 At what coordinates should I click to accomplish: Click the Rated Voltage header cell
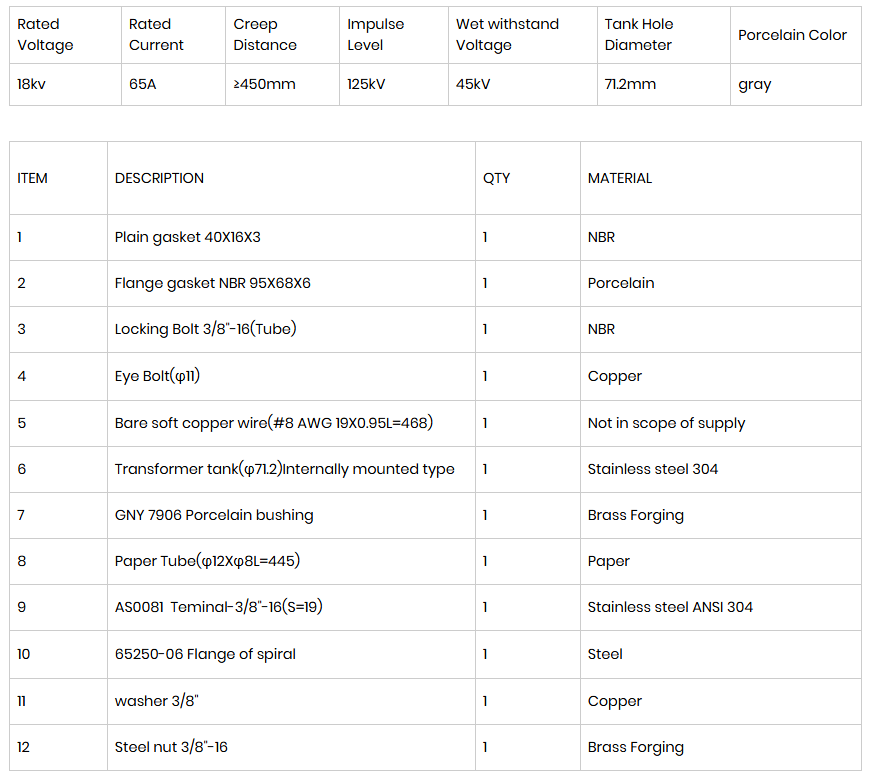(65, 34)
